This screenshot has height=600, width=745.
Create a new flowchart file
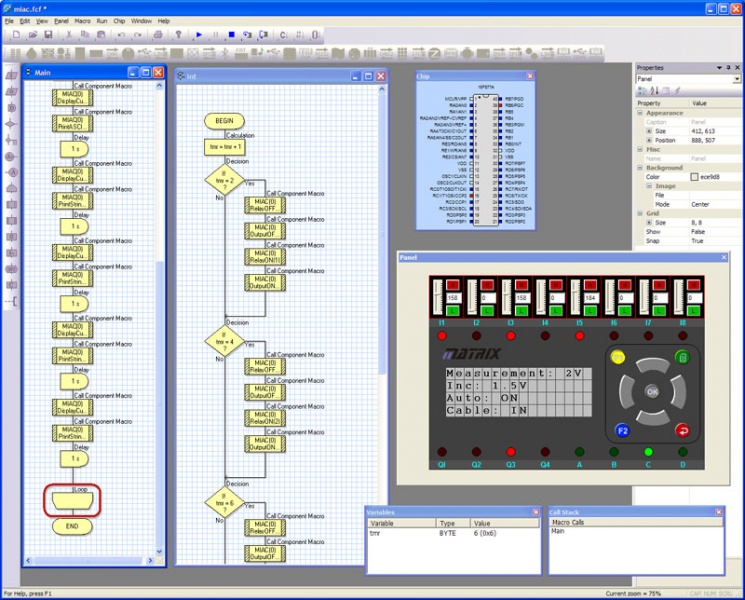[x=16, y=35]
